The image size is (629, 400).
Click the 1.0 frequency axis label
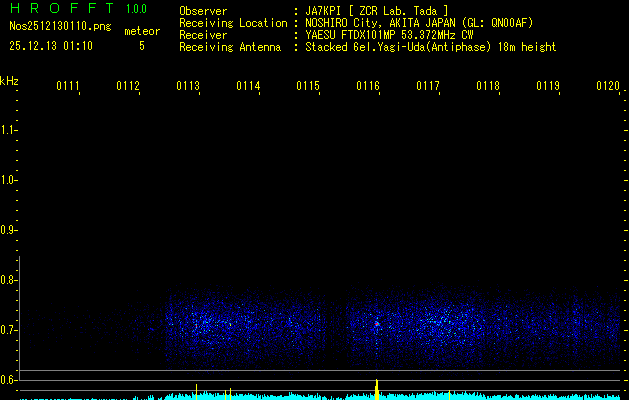[x=9, y=180]
